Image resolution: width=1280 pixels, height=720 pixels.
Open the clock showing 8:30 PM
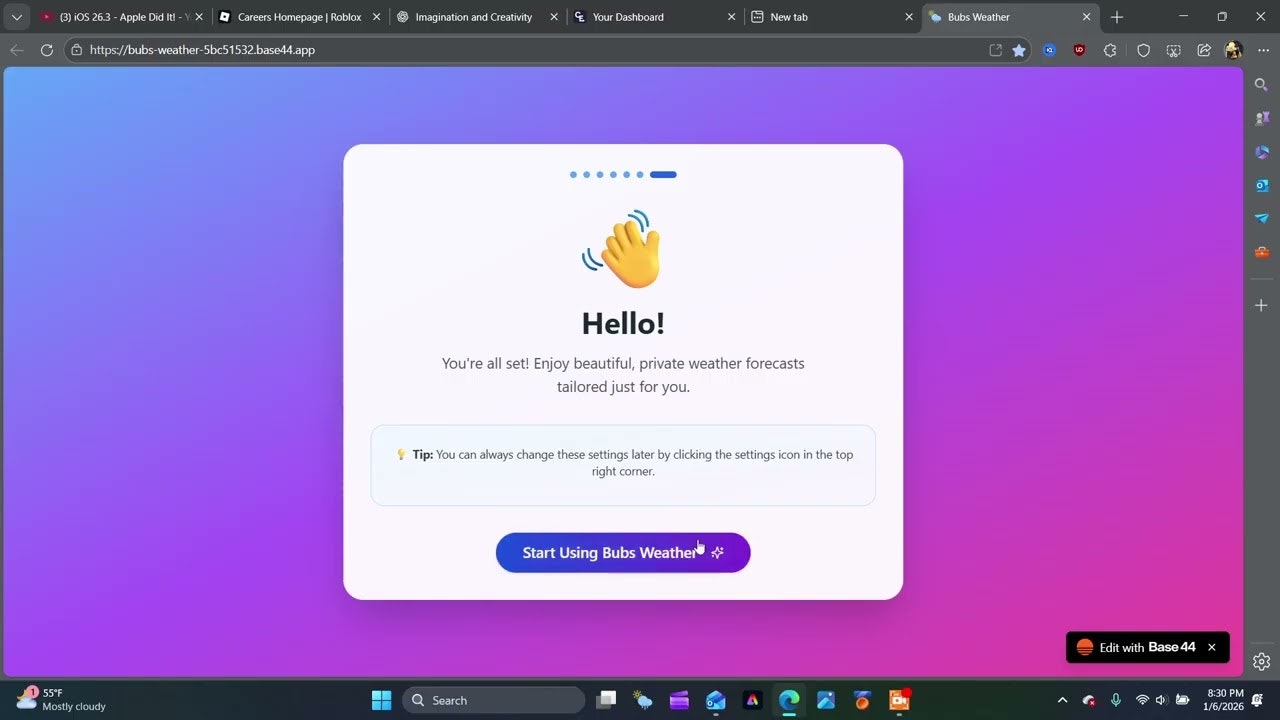click(1225, 699)
